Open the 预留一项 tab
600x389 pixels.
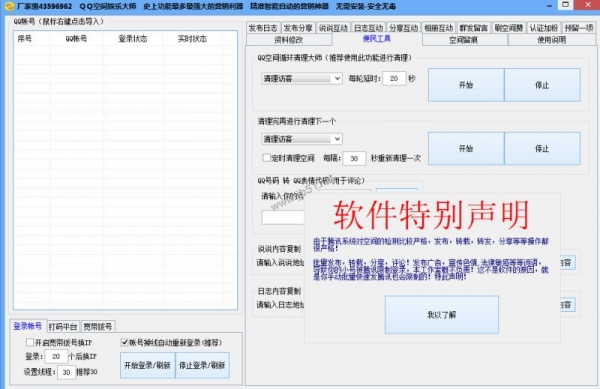(x=579, y=28)
